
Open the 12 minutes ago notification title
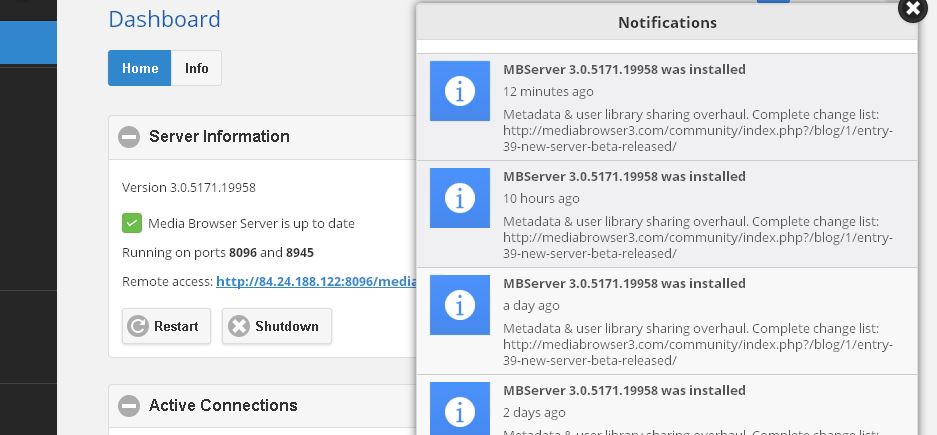(x=624, y=70)
